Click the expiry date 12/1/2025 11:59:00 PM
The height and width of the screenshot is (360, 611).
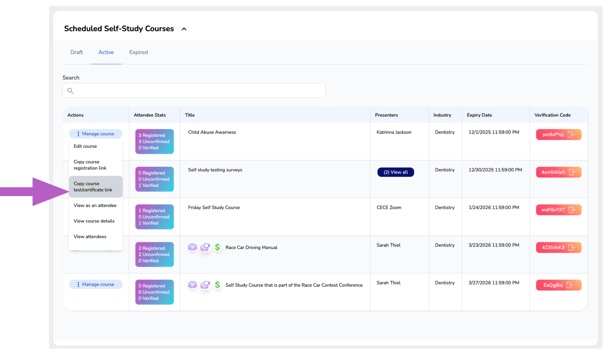[x=494, y=132]
